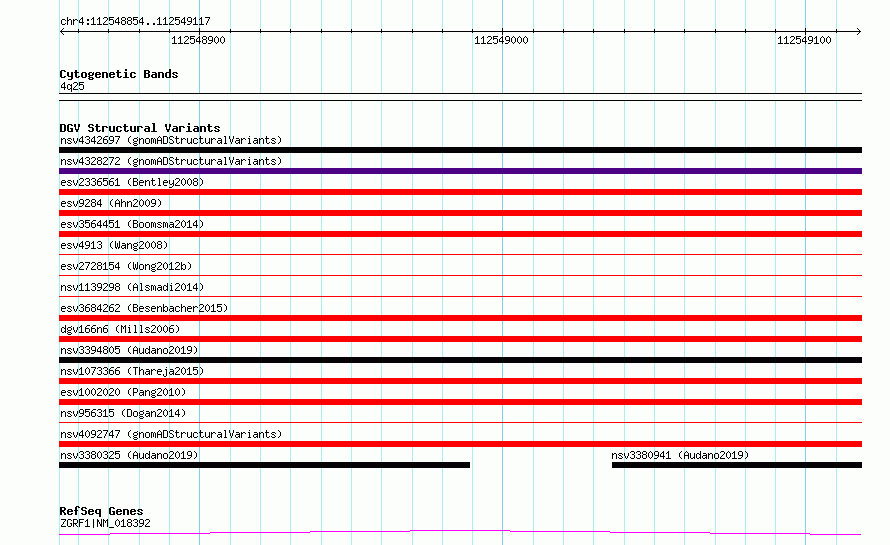This screenshot has height=545, width=890.
Task: Click the red bar under esv2336561
Action: coord(460,192)
